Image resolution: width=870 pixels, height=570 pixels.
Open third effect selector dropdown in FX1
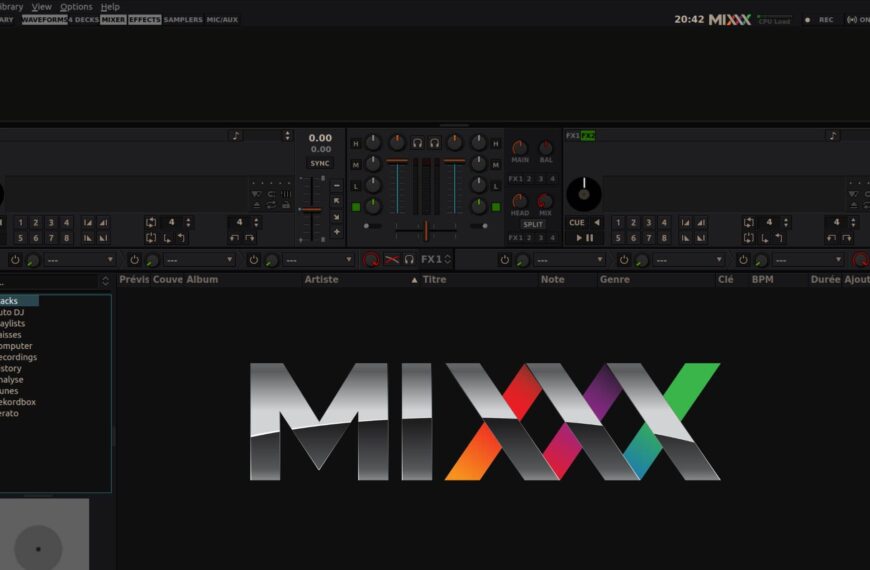[318, 260]
